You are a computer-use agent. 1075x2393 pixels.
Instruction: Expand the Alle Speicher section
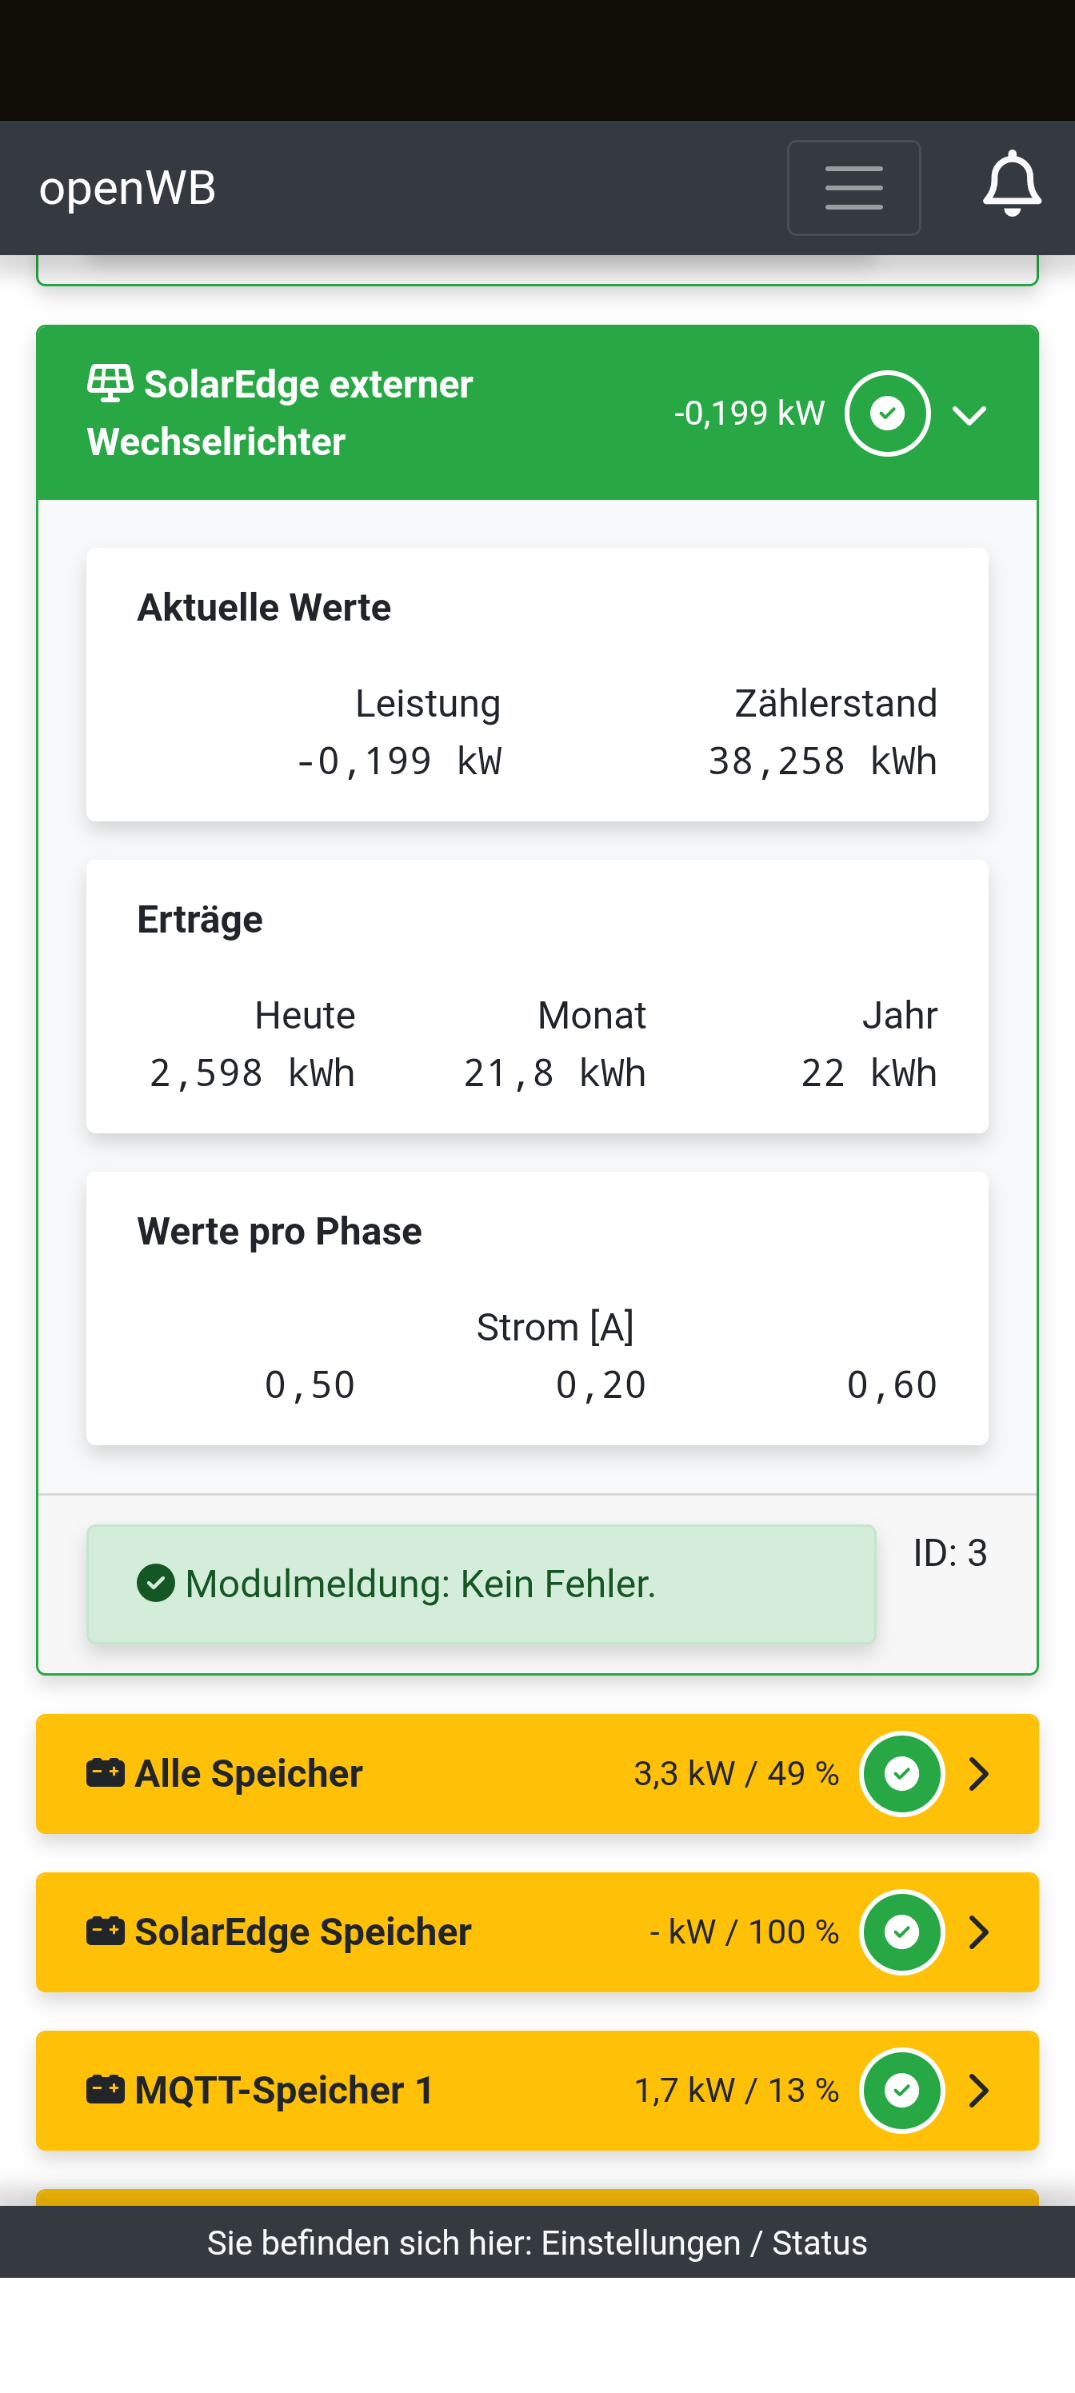click(979, 1774)
